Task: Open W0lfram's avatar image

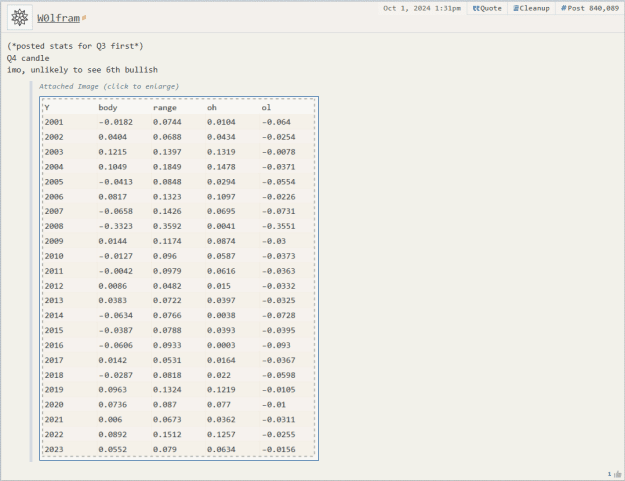Action: pyautogui.click(x=20, y=18)
